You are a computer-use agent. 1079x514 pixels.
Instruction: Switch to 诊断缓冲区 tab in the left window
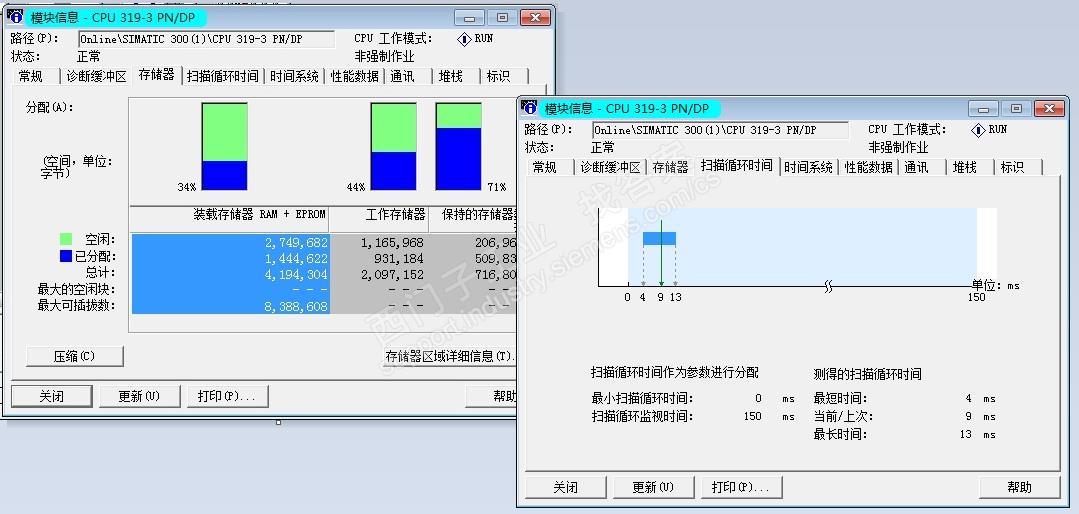click(96, 76)
